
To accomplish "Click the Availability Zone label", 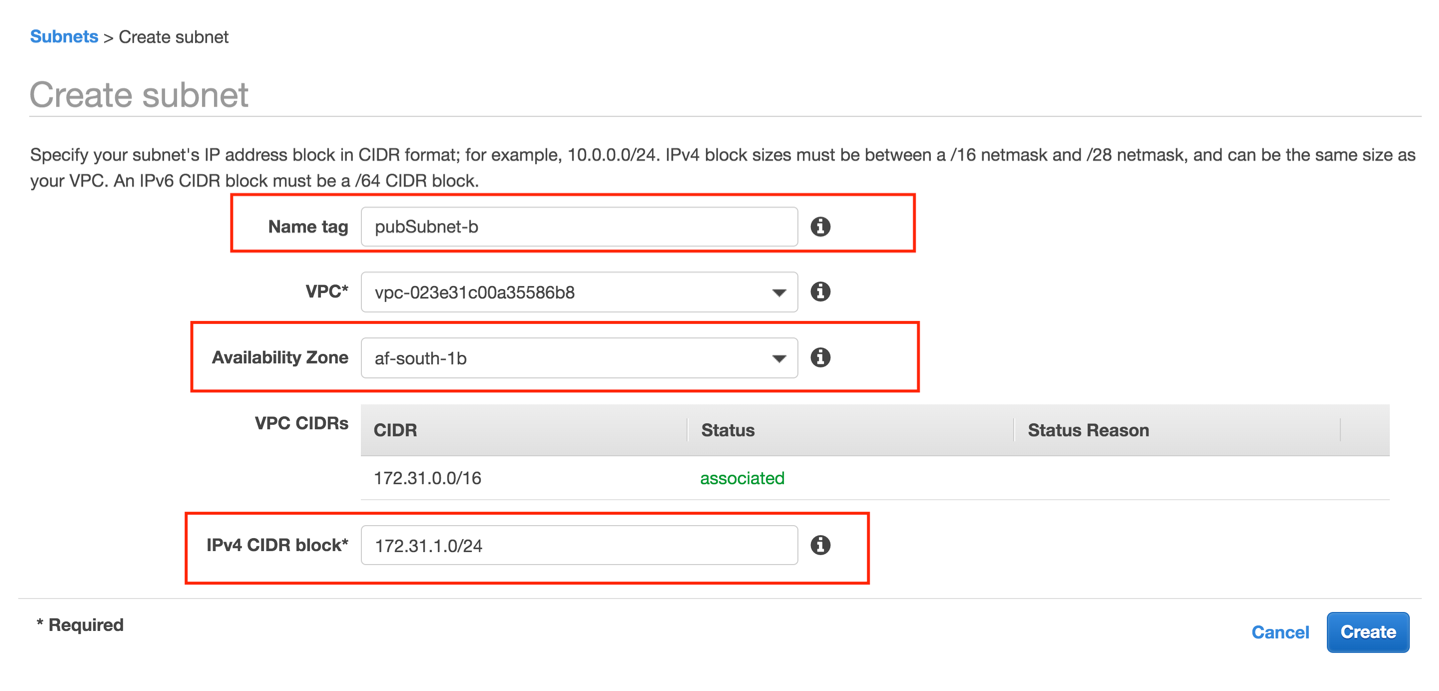I will [x=280, y=357].
